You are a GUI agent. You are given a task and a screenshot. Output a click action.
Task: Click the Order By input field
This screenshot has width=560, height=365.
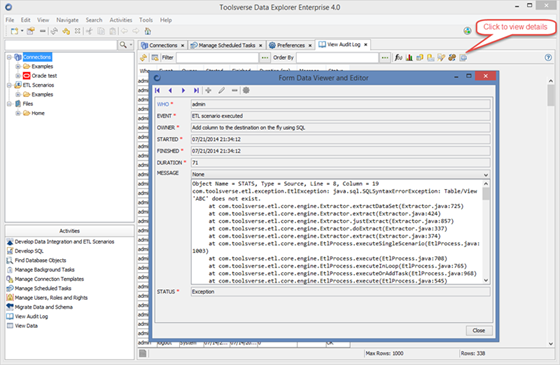[x=337, y=58]
